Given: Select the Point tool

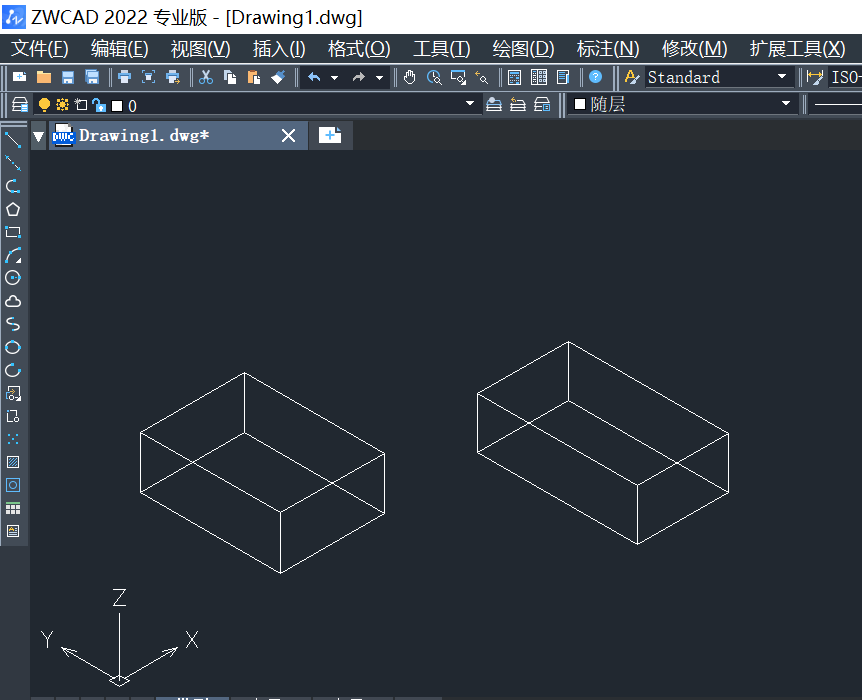Looking at the screenshot, I should point(13,439).
